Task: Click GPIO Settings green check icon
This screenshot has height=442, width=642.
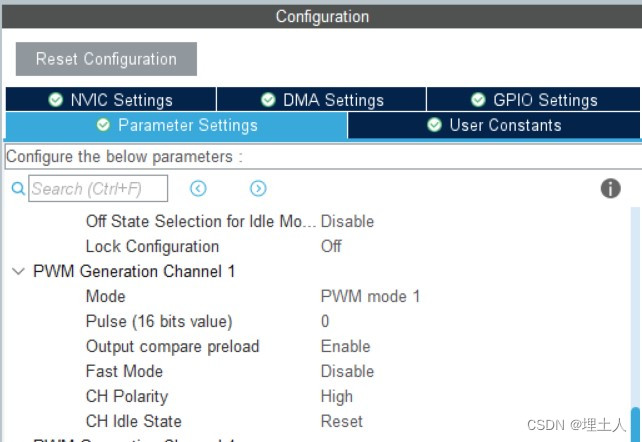Action: tap(478, 99)
